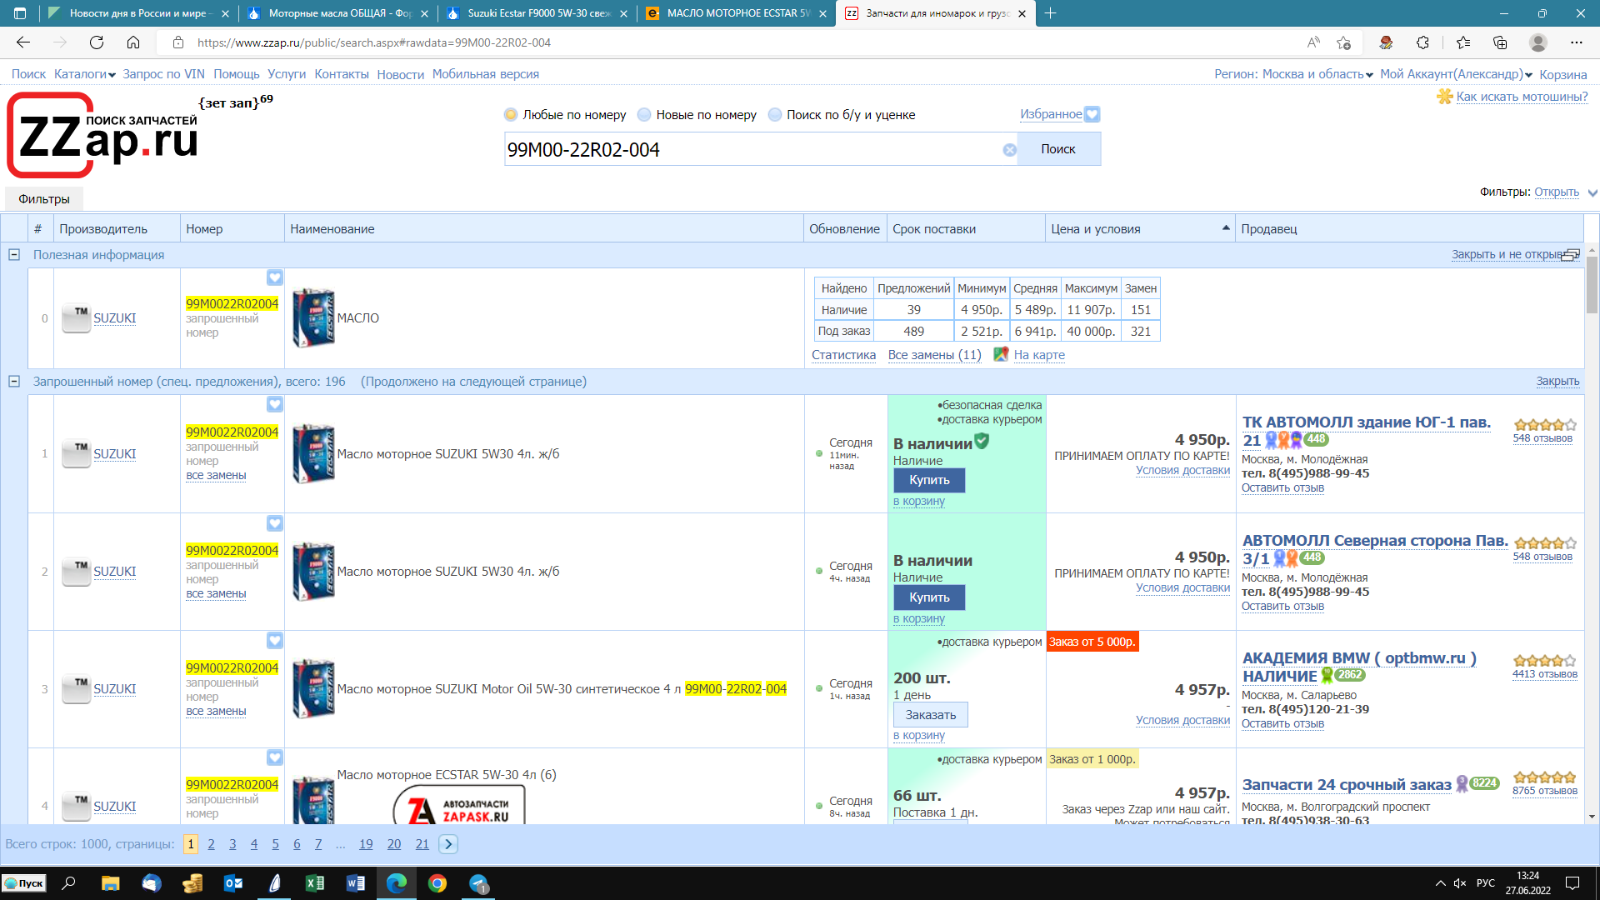Click Купить for ТК АВТОМОЛЛ offer
1600x900 pixels.
tap(929, 480)
